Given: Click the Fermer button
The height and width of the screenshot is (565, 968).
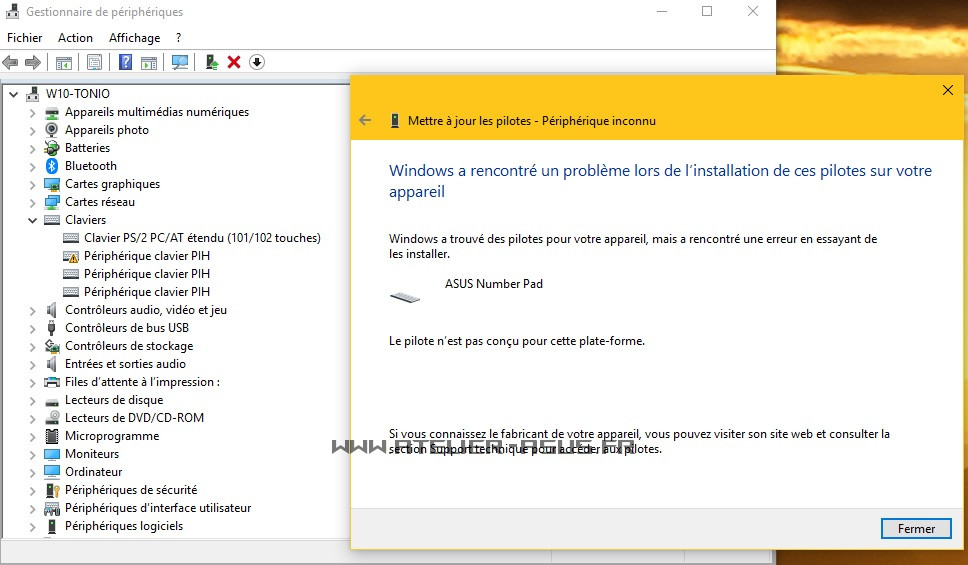Looking at the screenshot, I should (915, 529).
